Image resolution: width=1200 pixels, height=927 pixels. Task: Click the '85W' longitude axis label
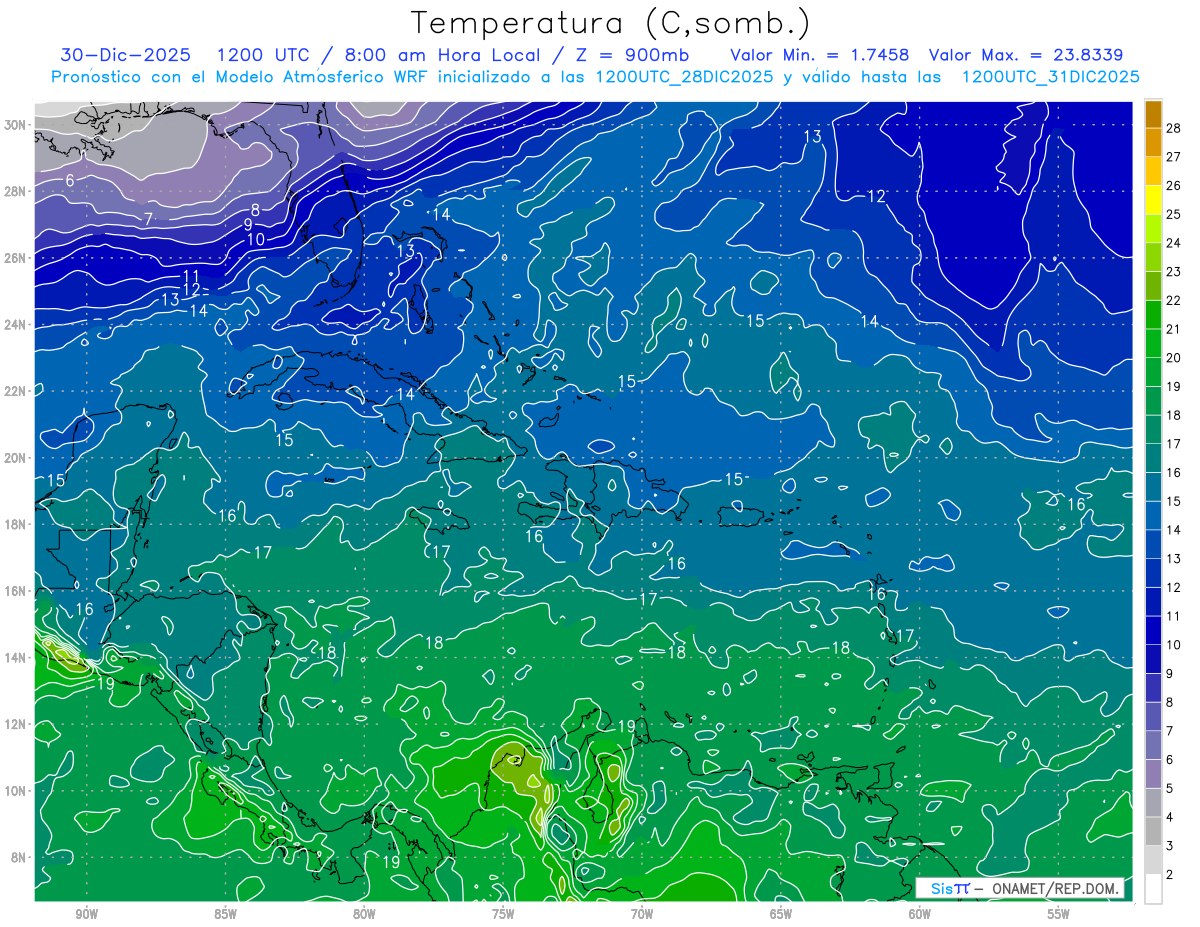point(225,914)
